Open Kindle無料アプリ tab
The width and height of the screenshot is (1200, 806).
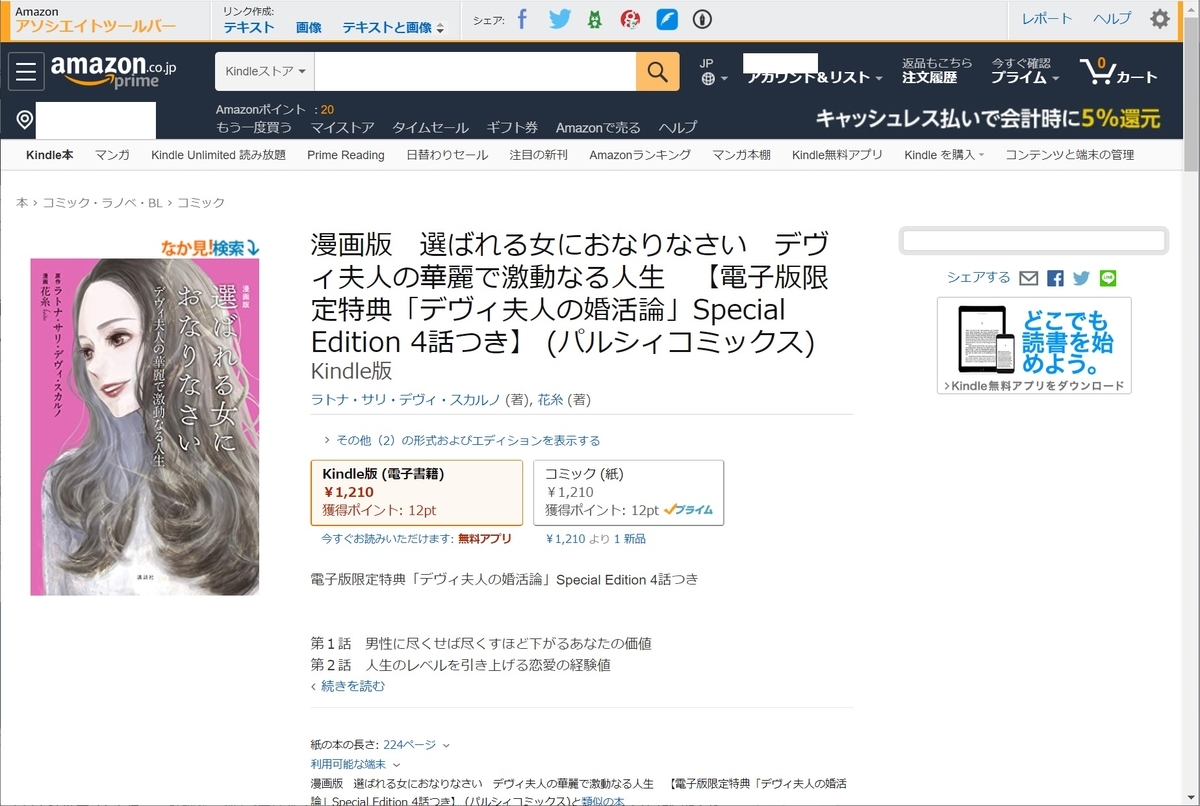(837, 155)
